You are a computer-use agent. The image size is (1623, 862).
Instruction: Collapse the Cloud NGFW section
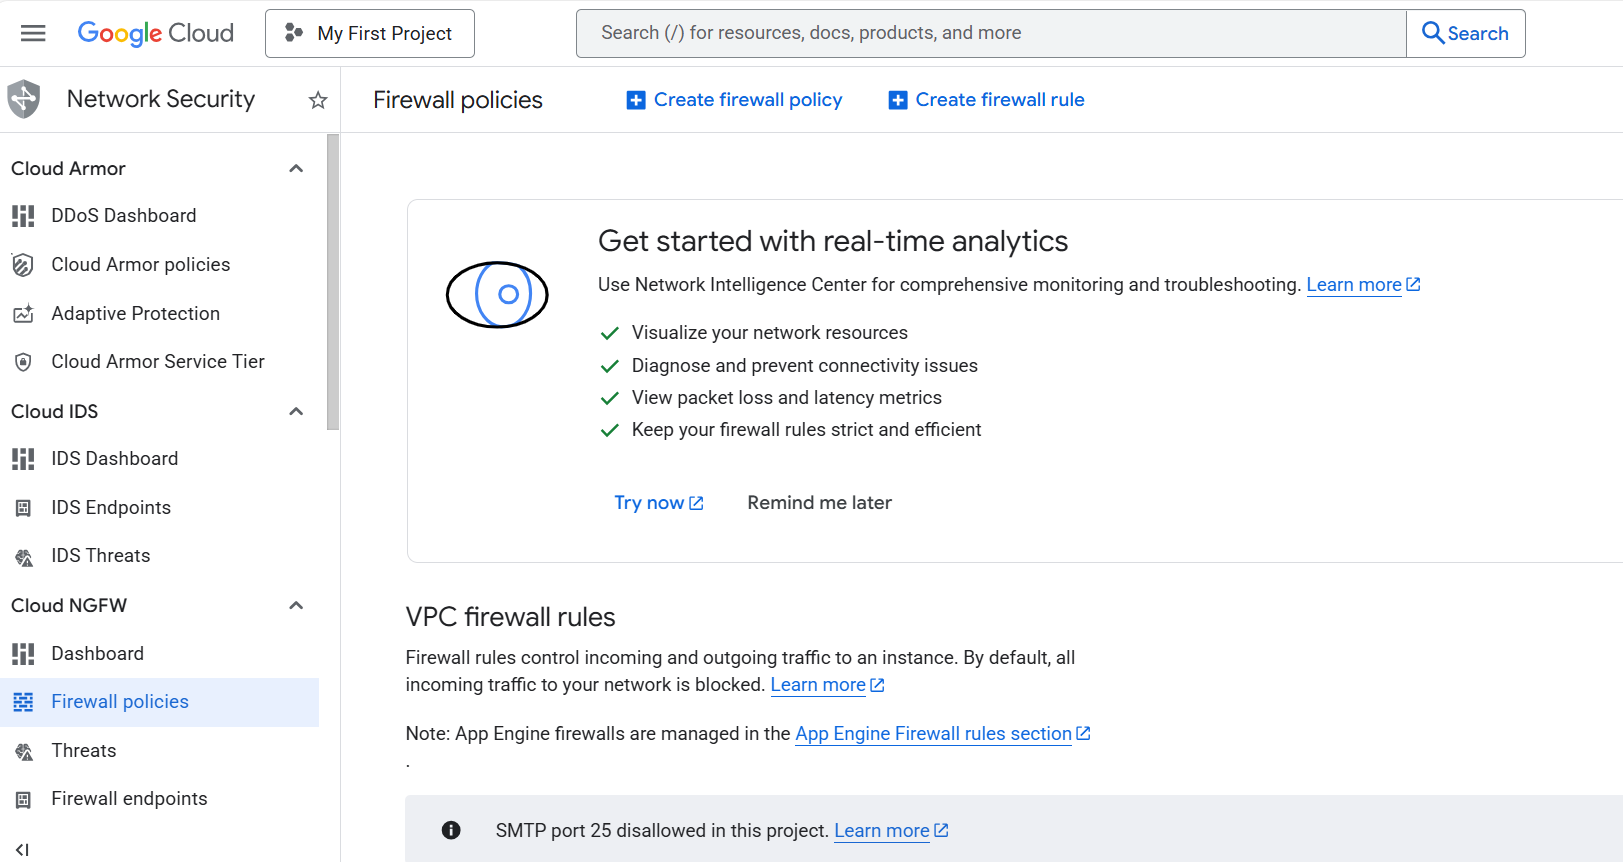click(x=296, y=605)
